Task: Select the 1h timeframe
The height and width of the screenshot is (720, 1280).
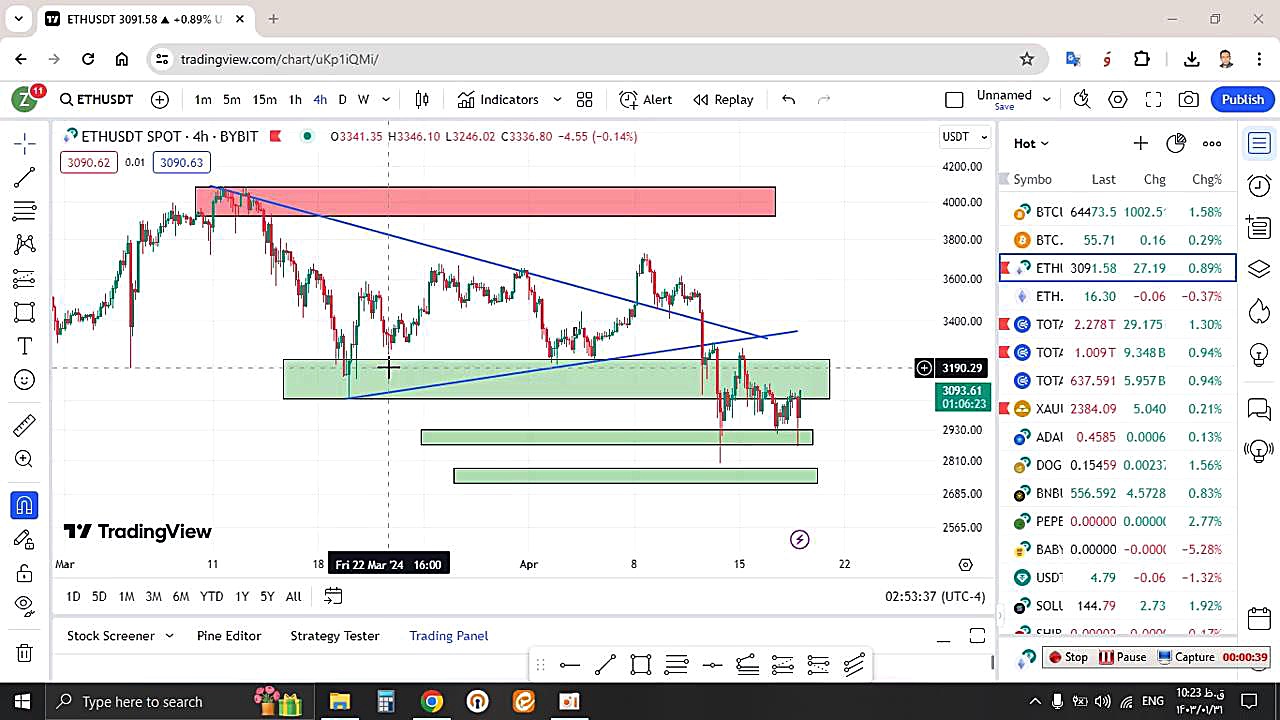Action: pos(295,99)
